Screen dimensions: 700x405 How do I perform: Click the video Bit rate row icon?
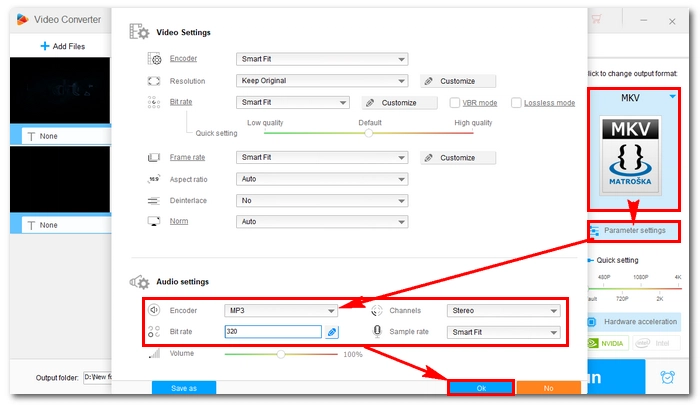click(x=154, y=102)
